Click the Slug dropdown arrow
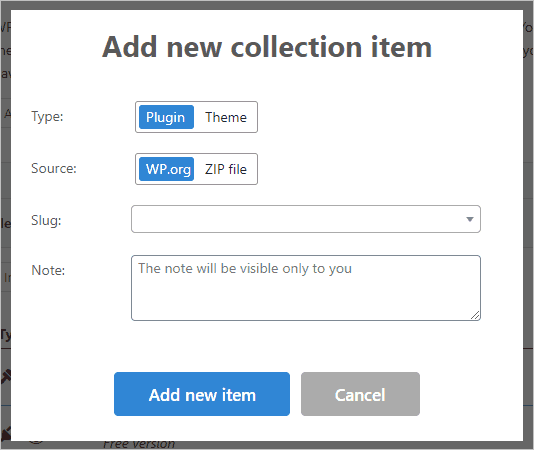Screen dimensions: 534x450 click(x=470, y=219)
